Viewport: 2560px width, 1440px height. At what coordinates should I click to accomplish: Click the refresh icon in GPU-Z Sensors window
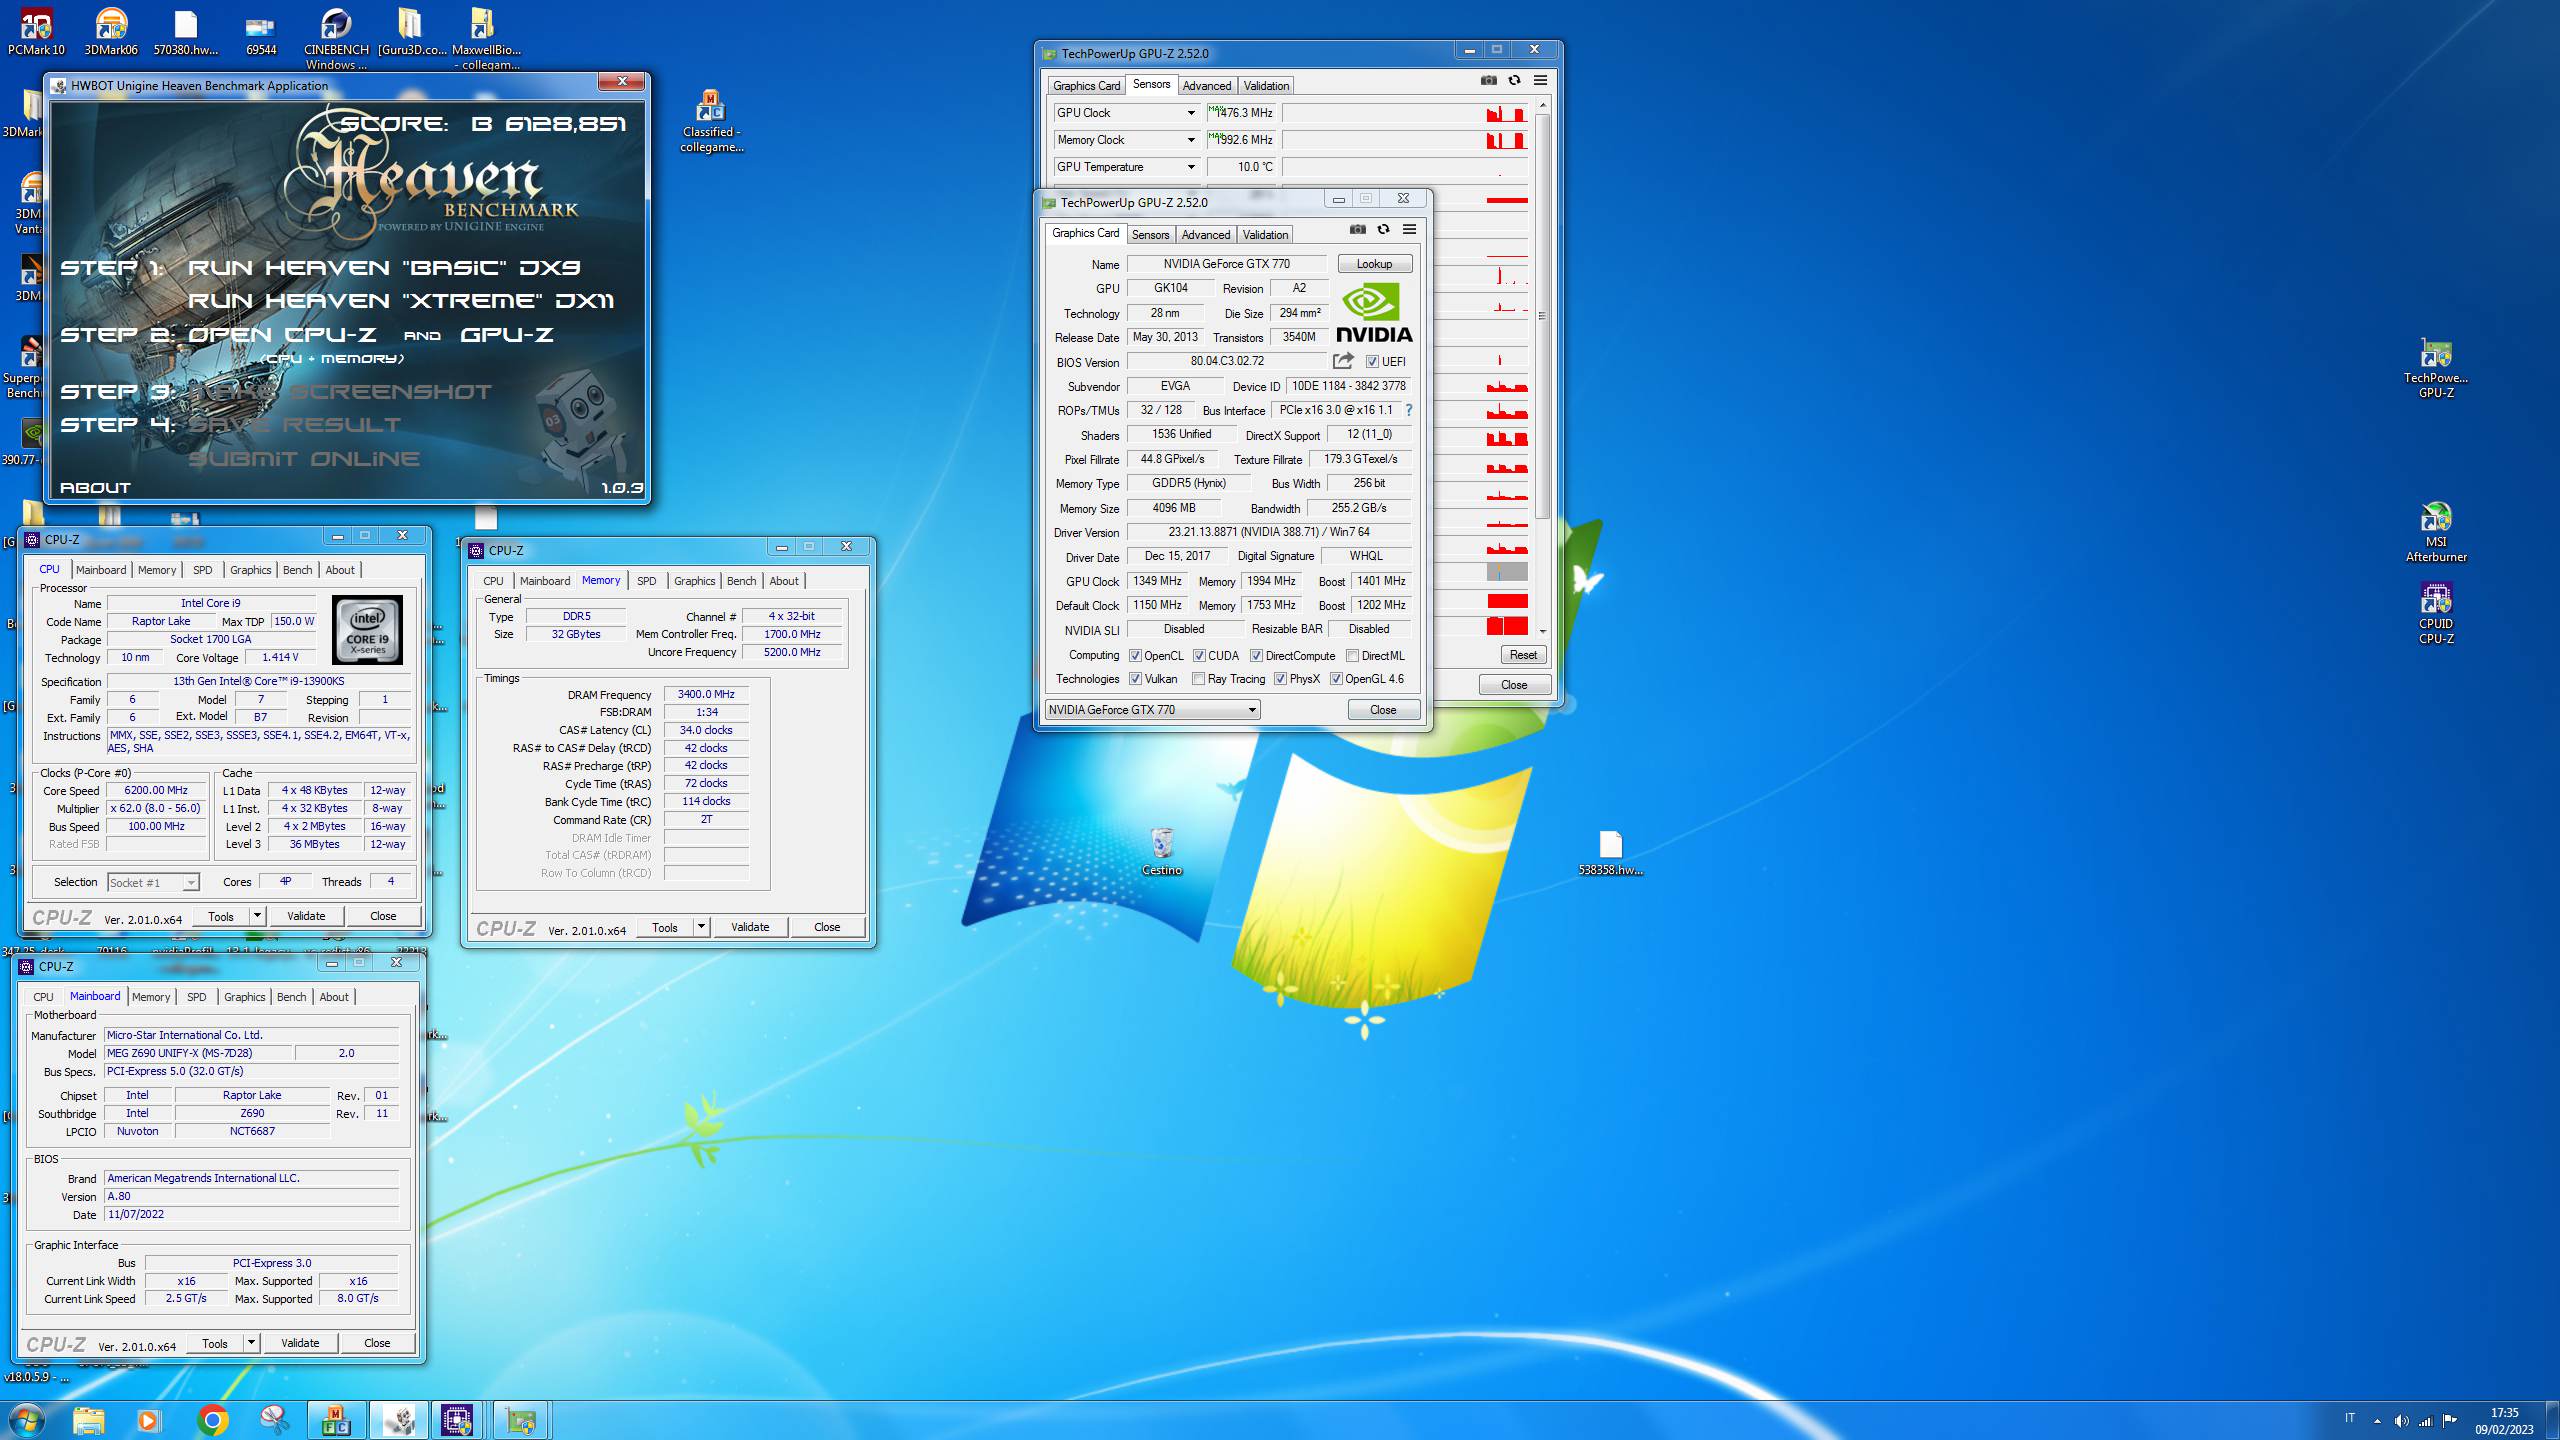1514,80
